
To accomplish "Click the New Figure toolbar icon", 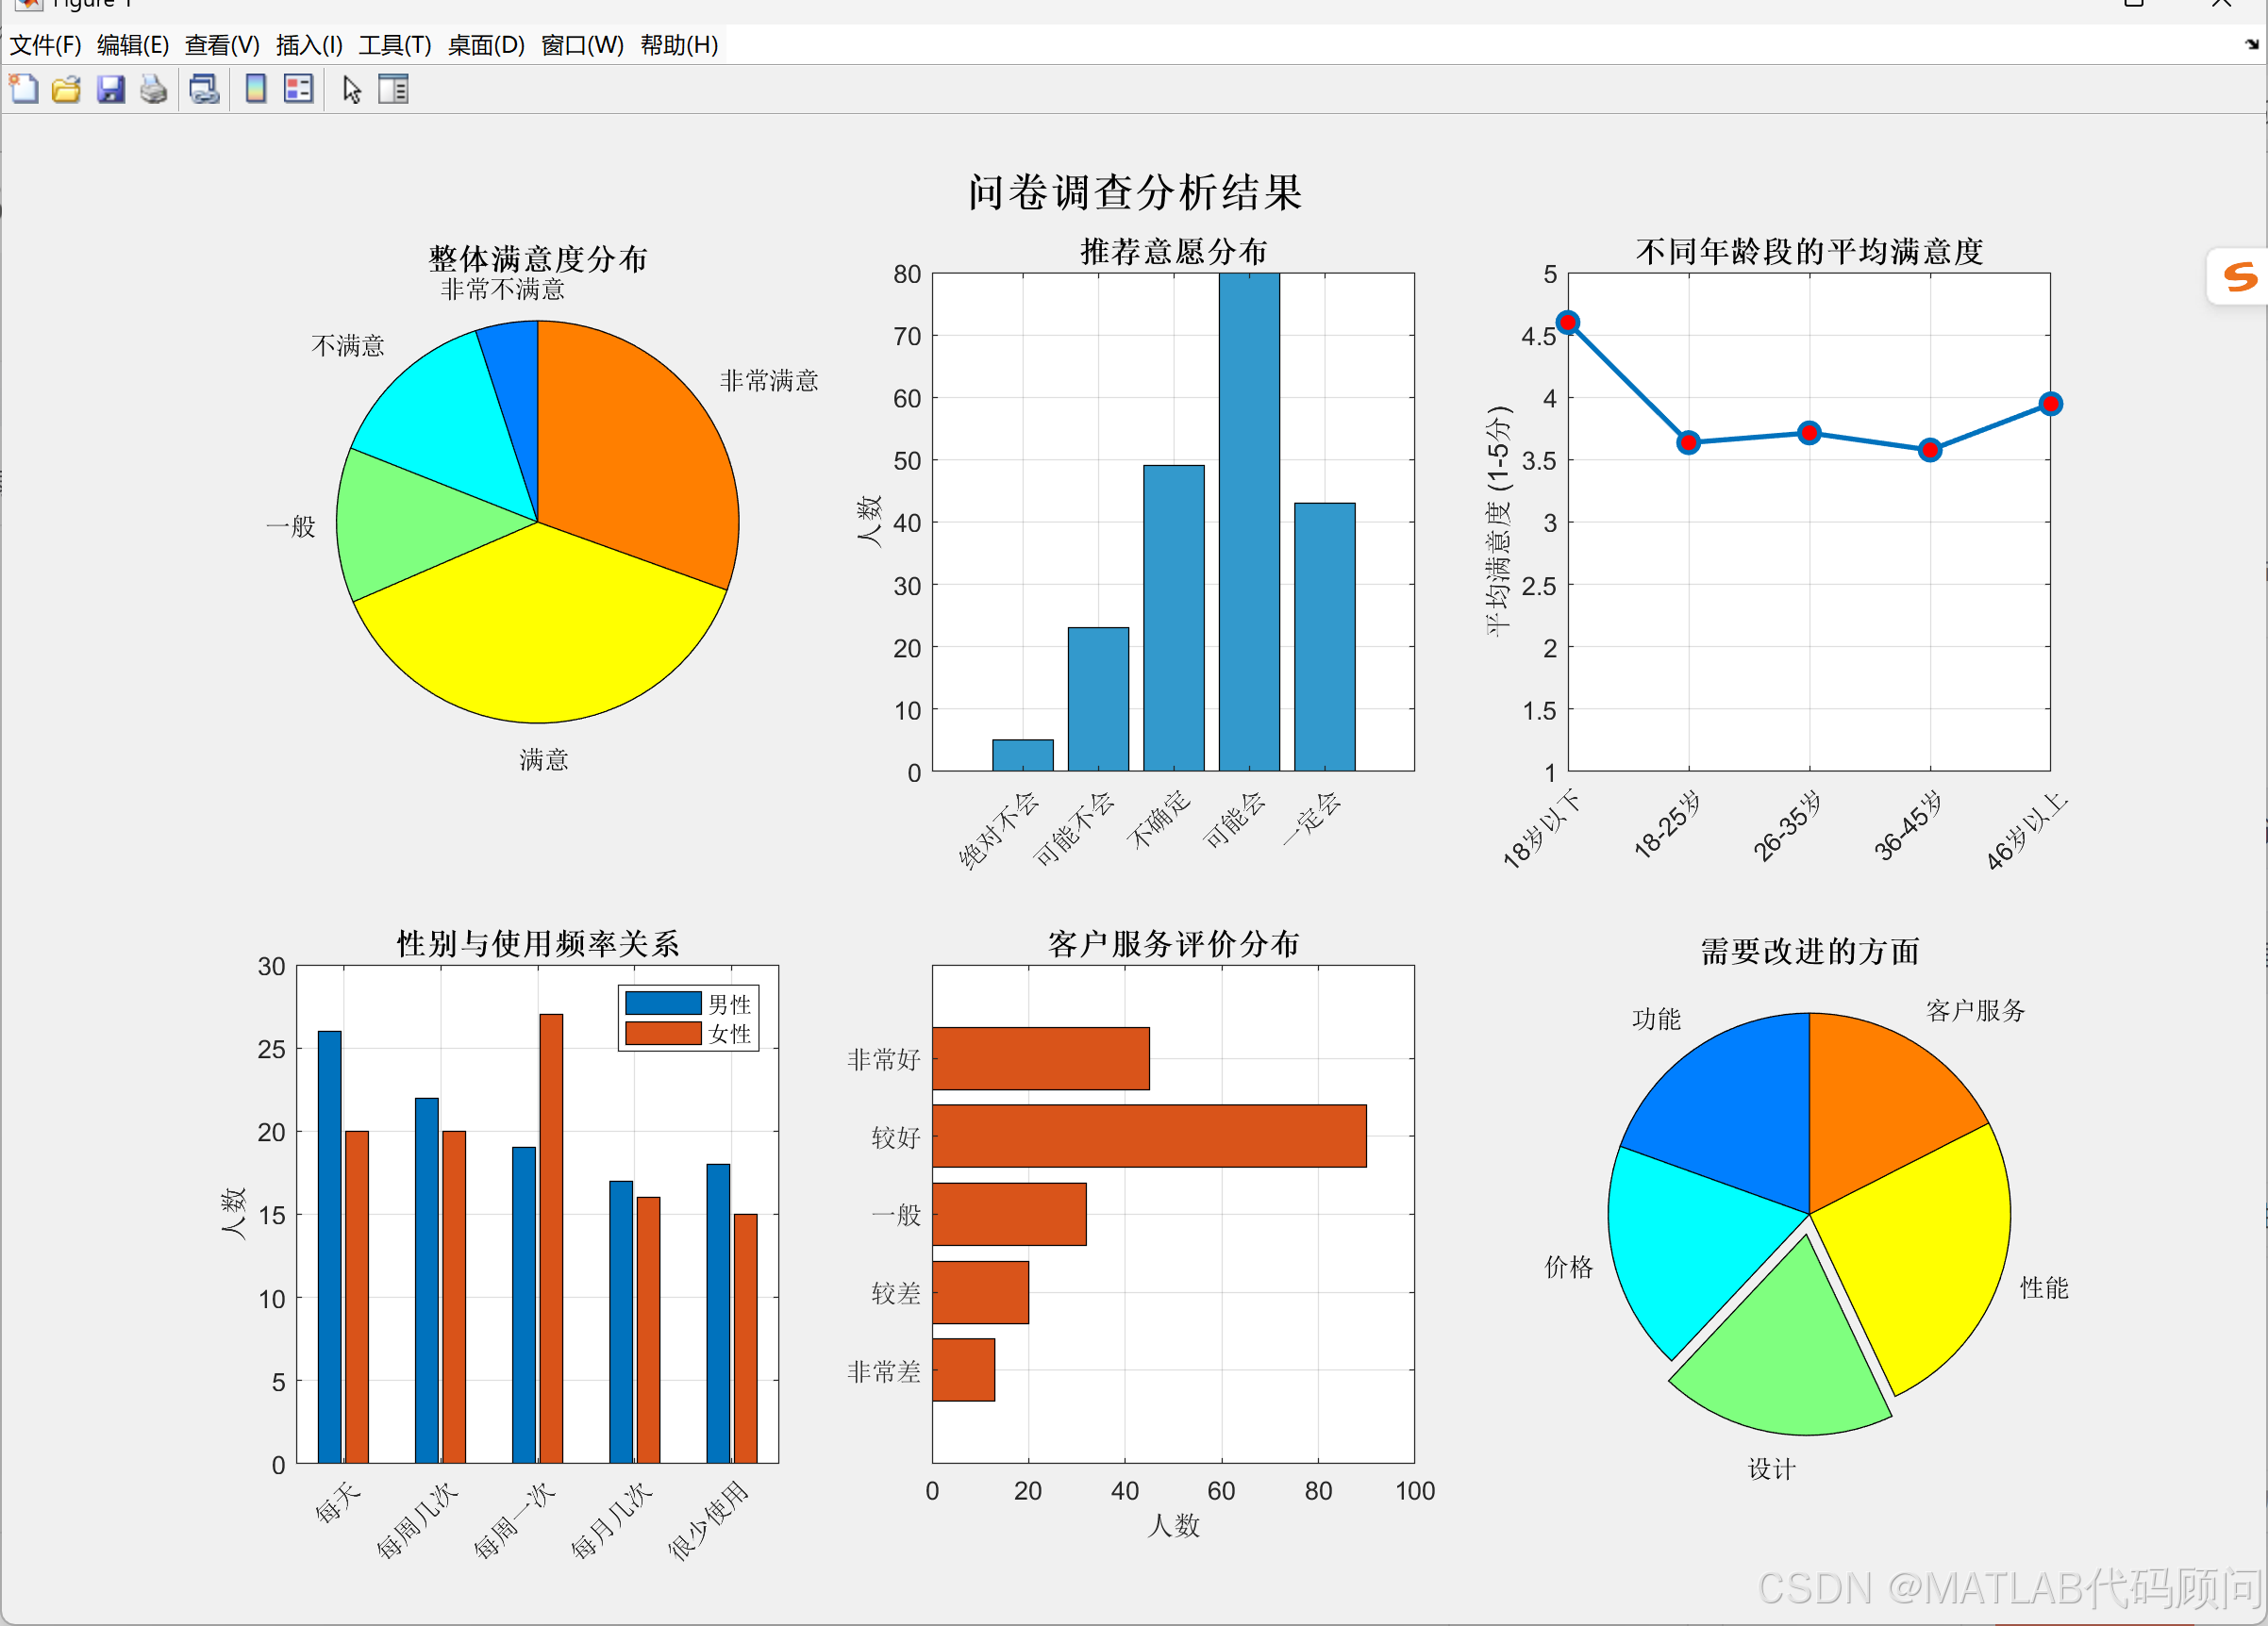I will pos(24,90).
